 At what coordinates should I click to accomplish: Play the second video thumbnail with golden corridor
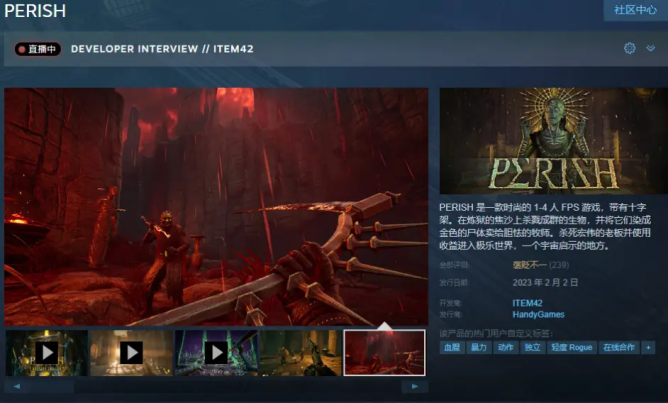coord(131,353)
